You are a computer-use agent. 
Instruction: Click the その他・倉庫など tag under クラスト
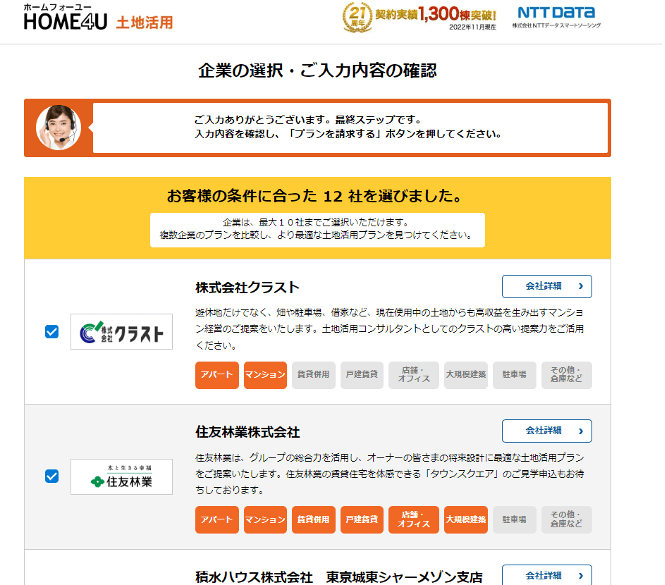coord(566,375)
